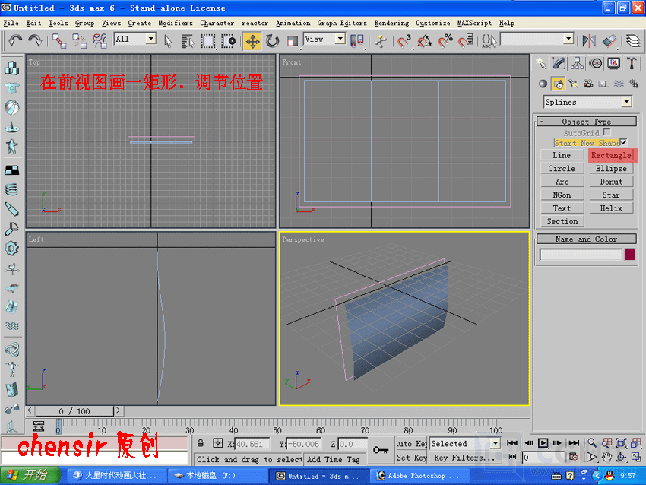
Task: Toggle the Spinner Snap icon
Action: [x=466, y=41]
